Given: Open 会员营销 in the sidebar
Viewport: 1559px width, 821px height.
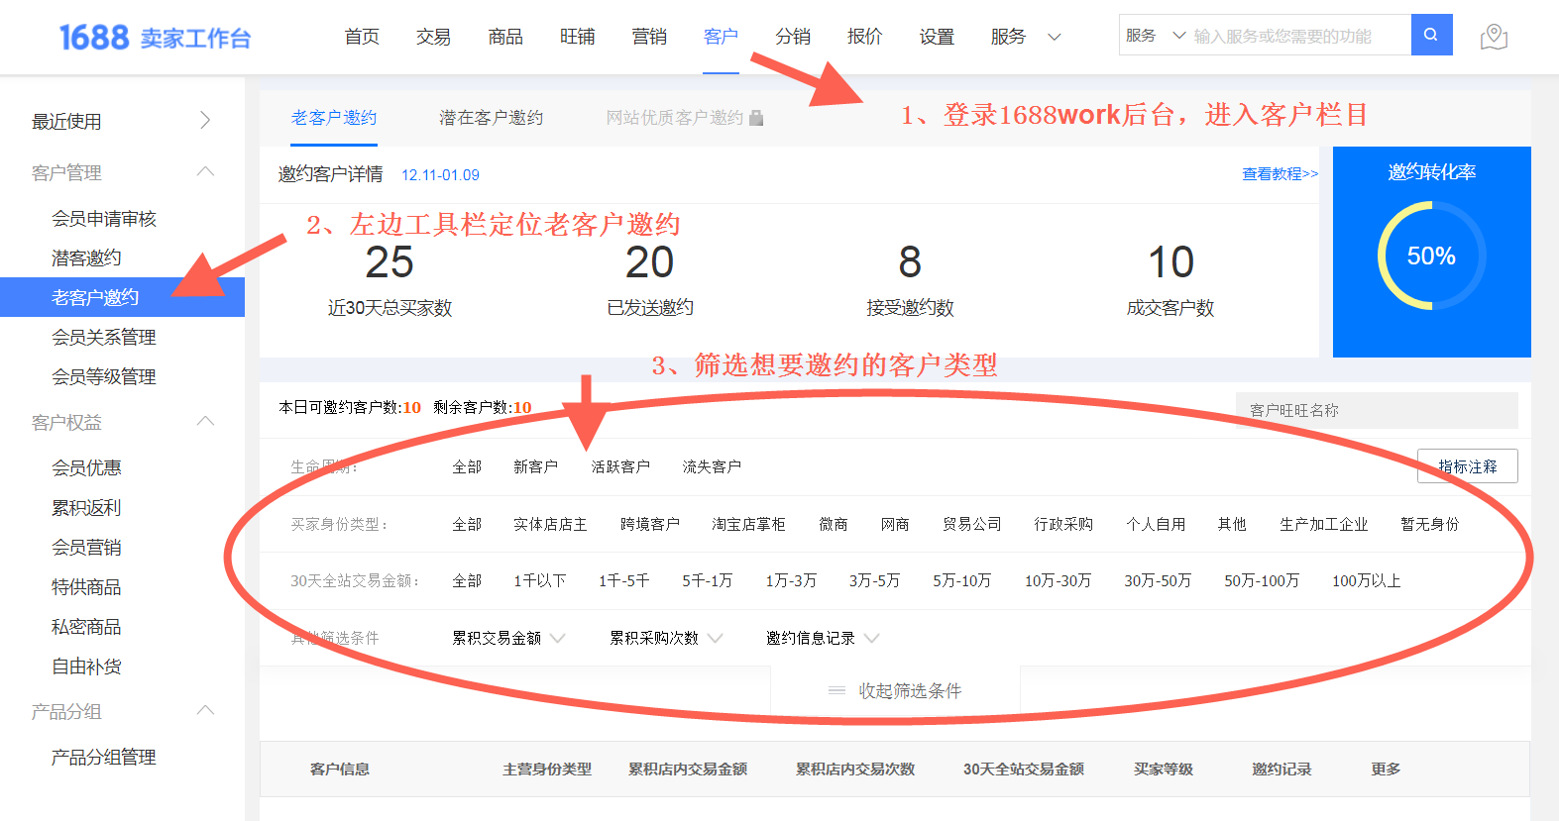Looking at the screenshot, I should click(86, 548).
